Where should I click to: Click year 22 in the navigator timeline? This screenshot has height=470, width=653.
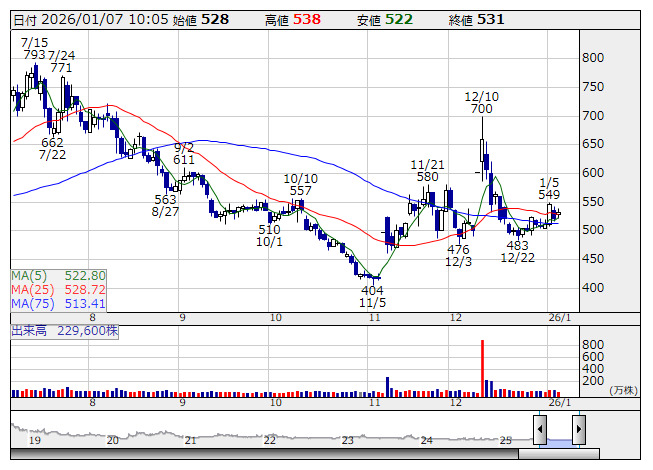(x=269, y=440)
